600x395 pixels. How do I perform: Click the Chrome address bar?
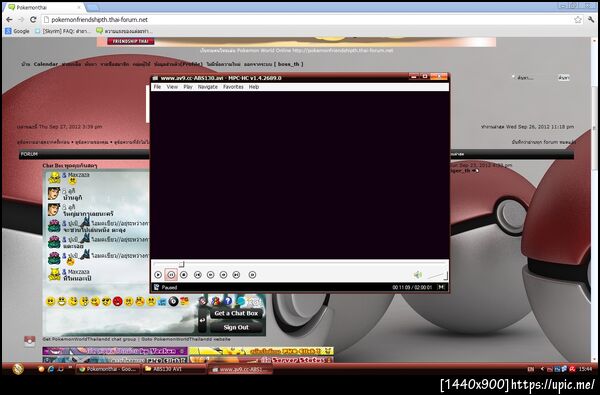click(x=306, y=20)
